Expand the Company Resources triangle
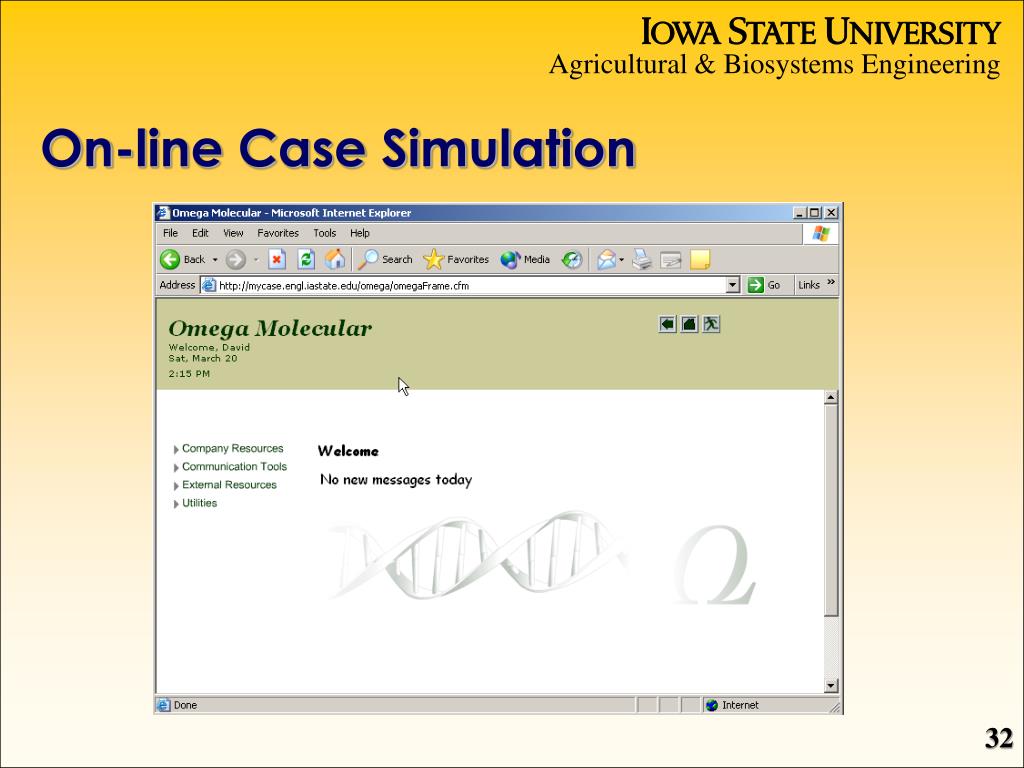Image resolution: width=1024 pixels, height=768 pixels. tap(176, 450)
